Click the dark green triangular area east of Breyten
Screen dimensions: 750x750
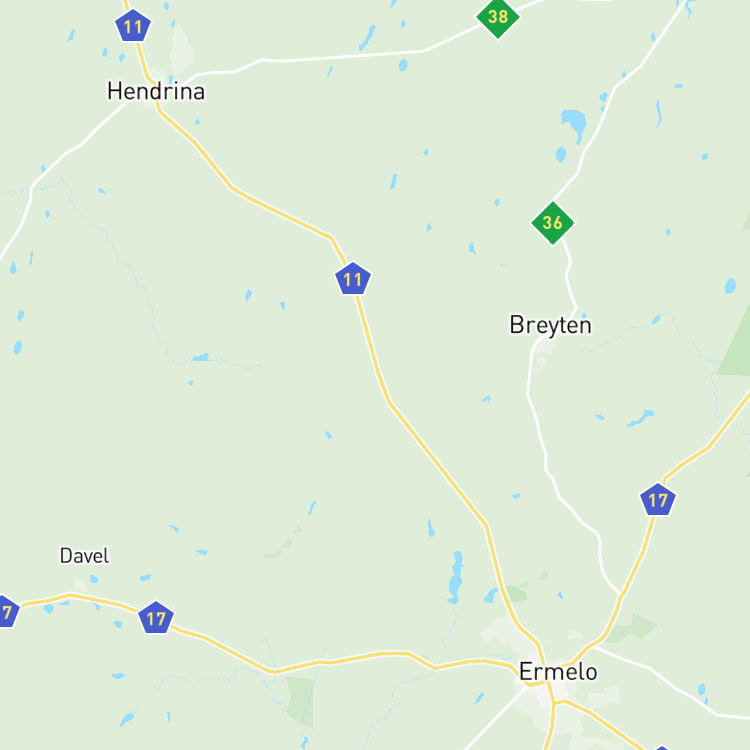(736, 342)
